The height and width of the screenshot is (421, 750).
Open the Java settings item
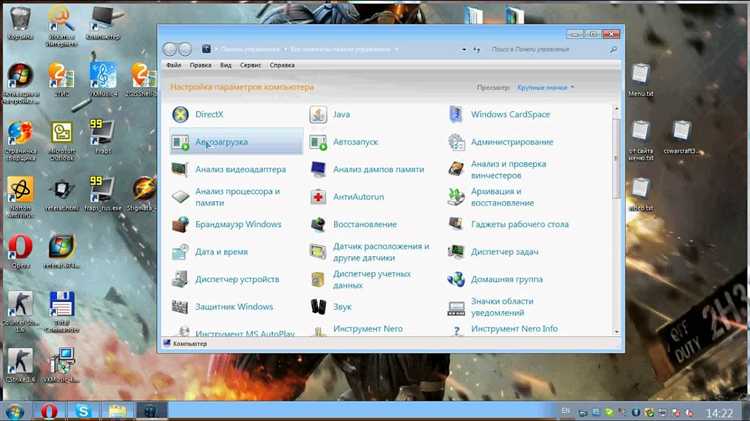318,115
